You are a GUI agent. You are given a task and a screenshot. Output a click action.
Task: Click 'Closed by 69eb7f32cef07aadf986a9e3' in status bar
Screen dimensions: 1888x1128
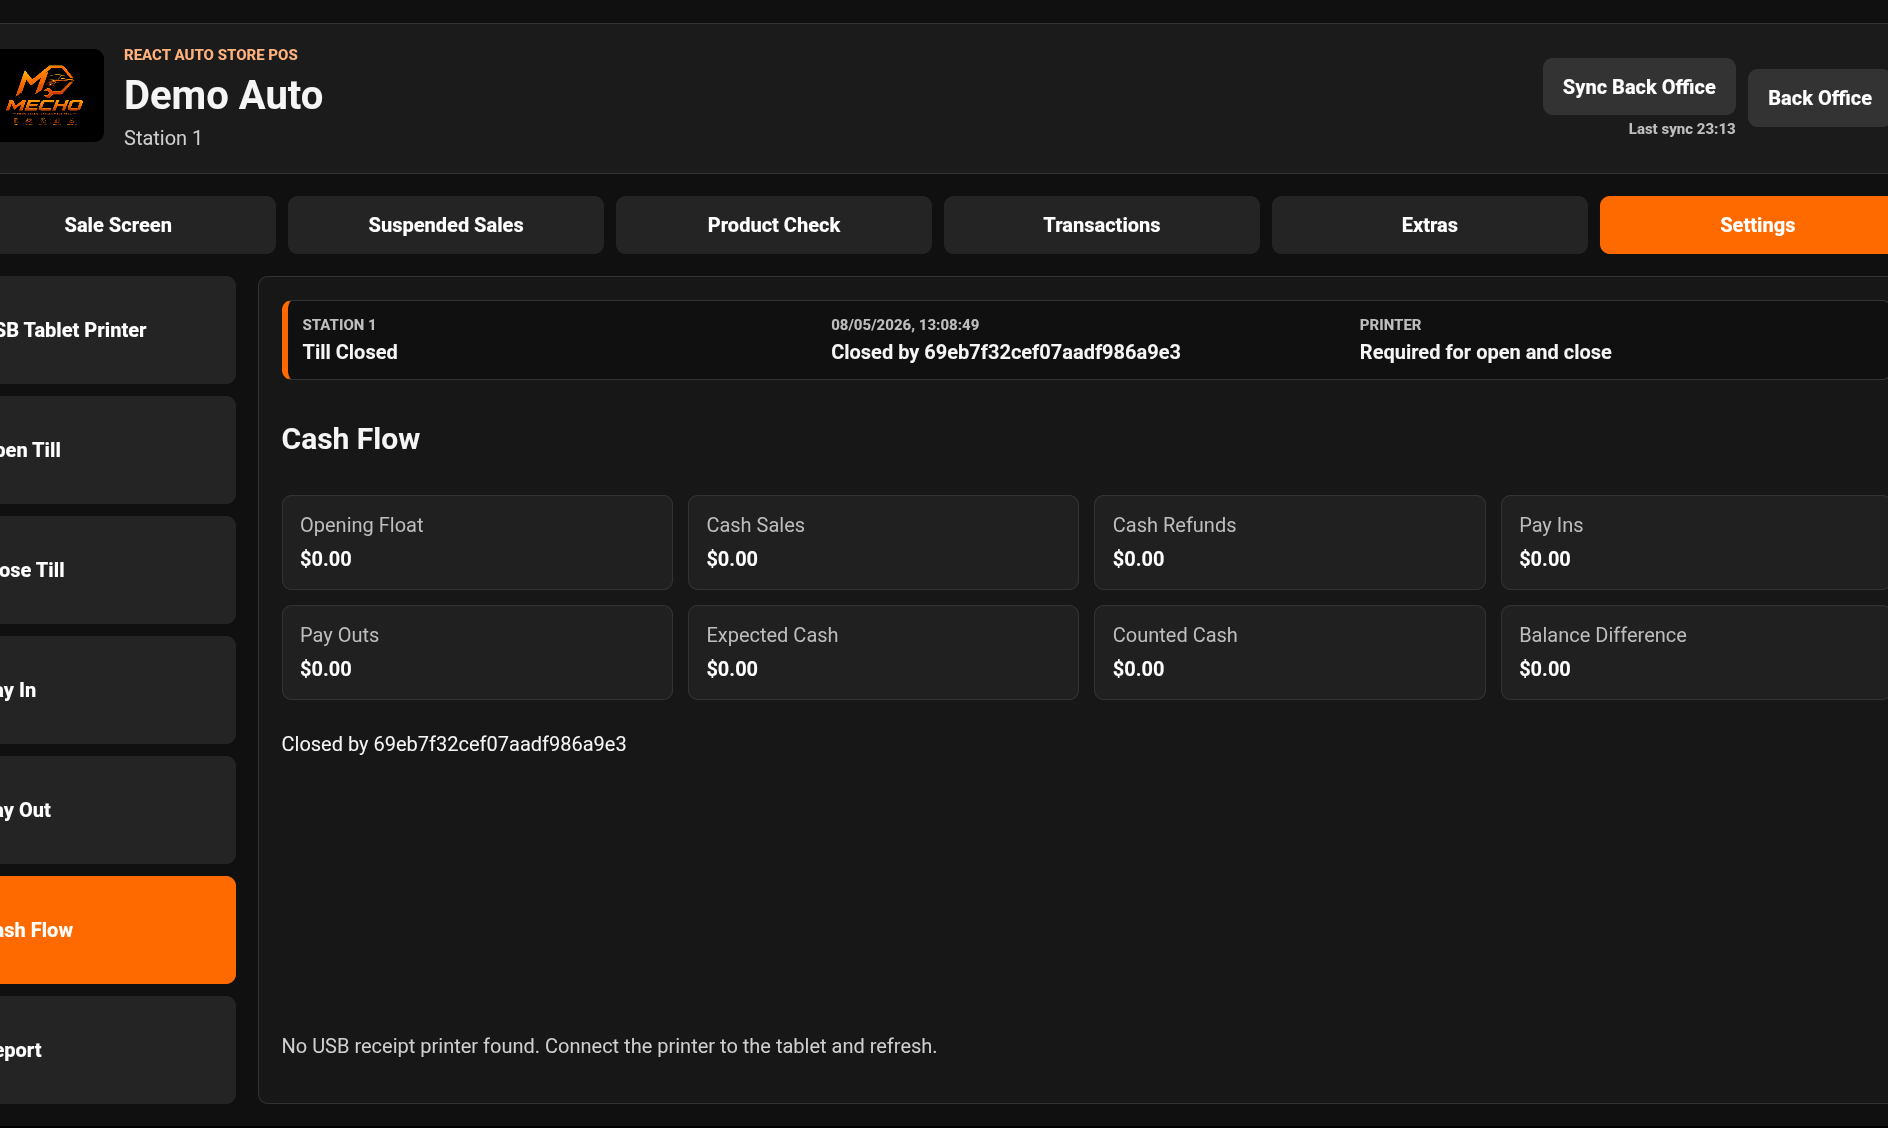[x=1006, y=352]
